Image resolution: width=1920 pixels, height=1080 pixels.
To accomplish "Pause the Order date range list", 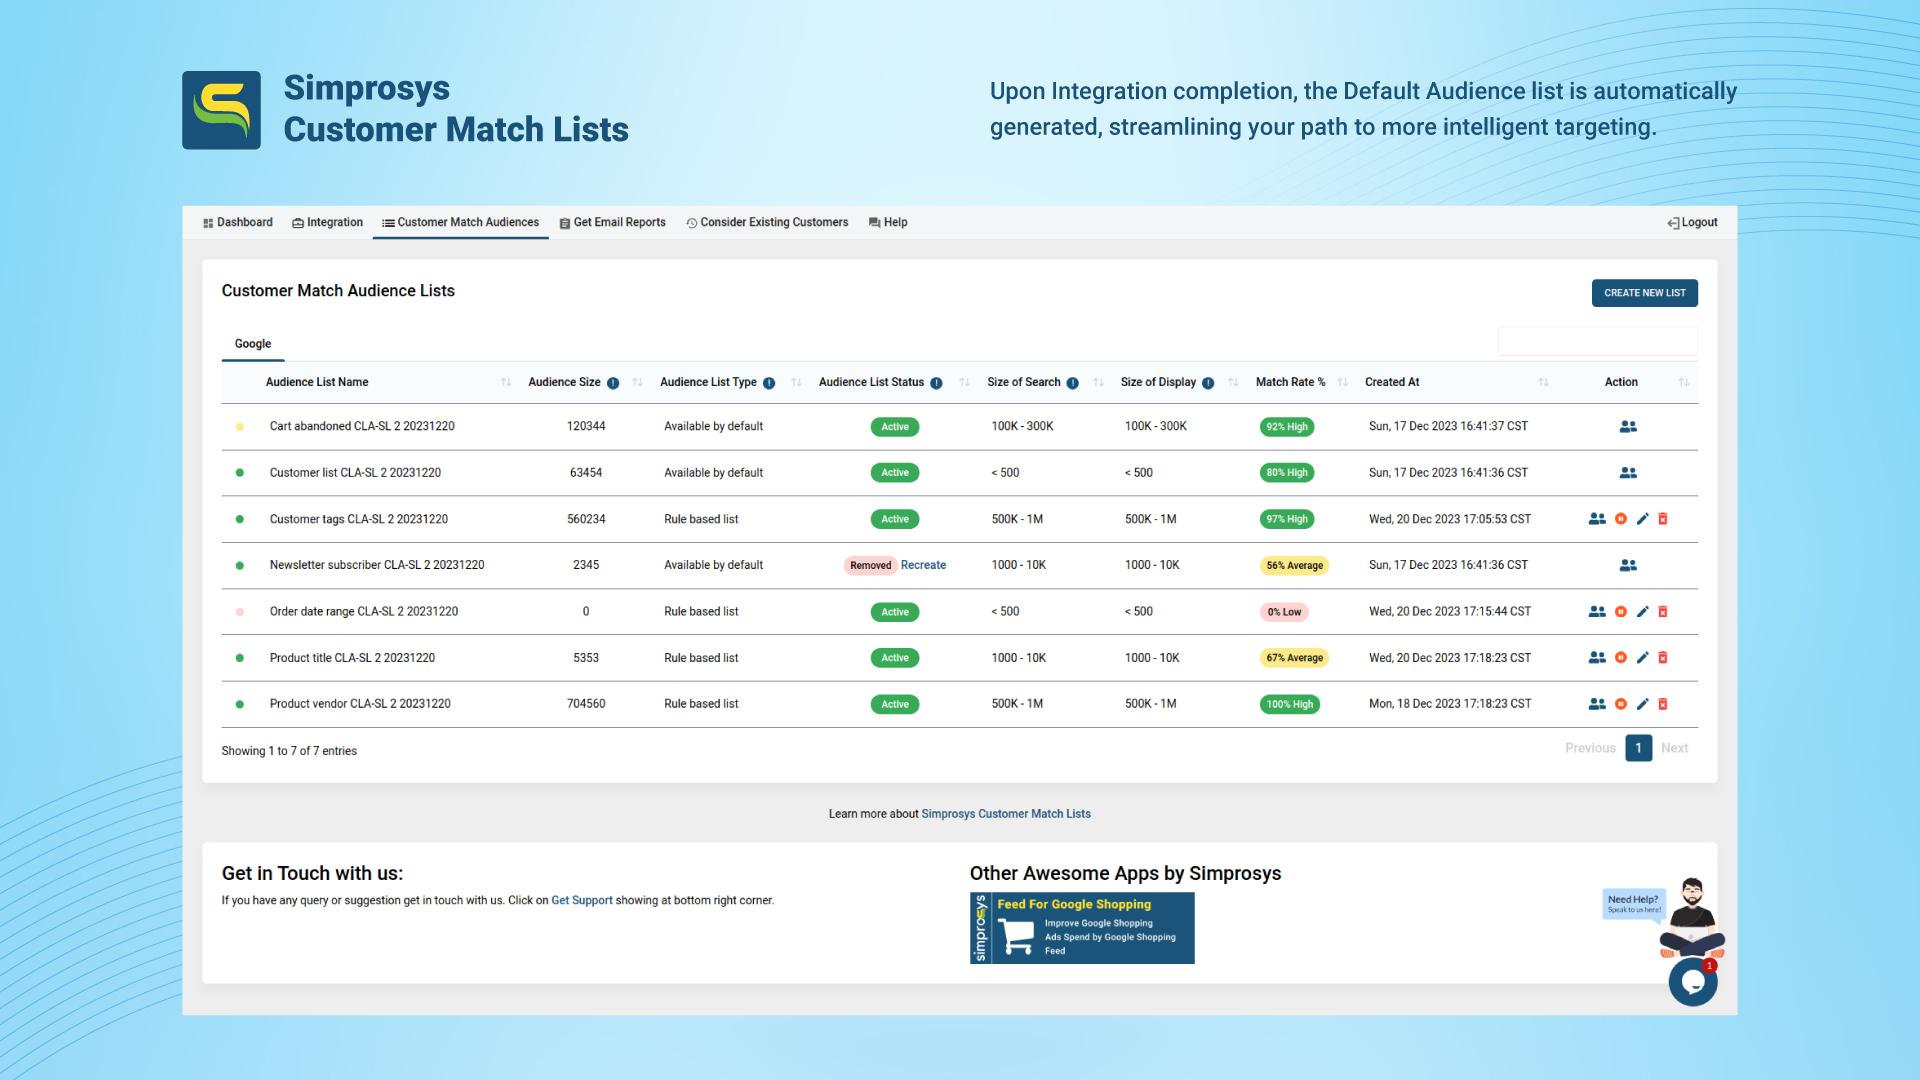I will coord(1621,611).
